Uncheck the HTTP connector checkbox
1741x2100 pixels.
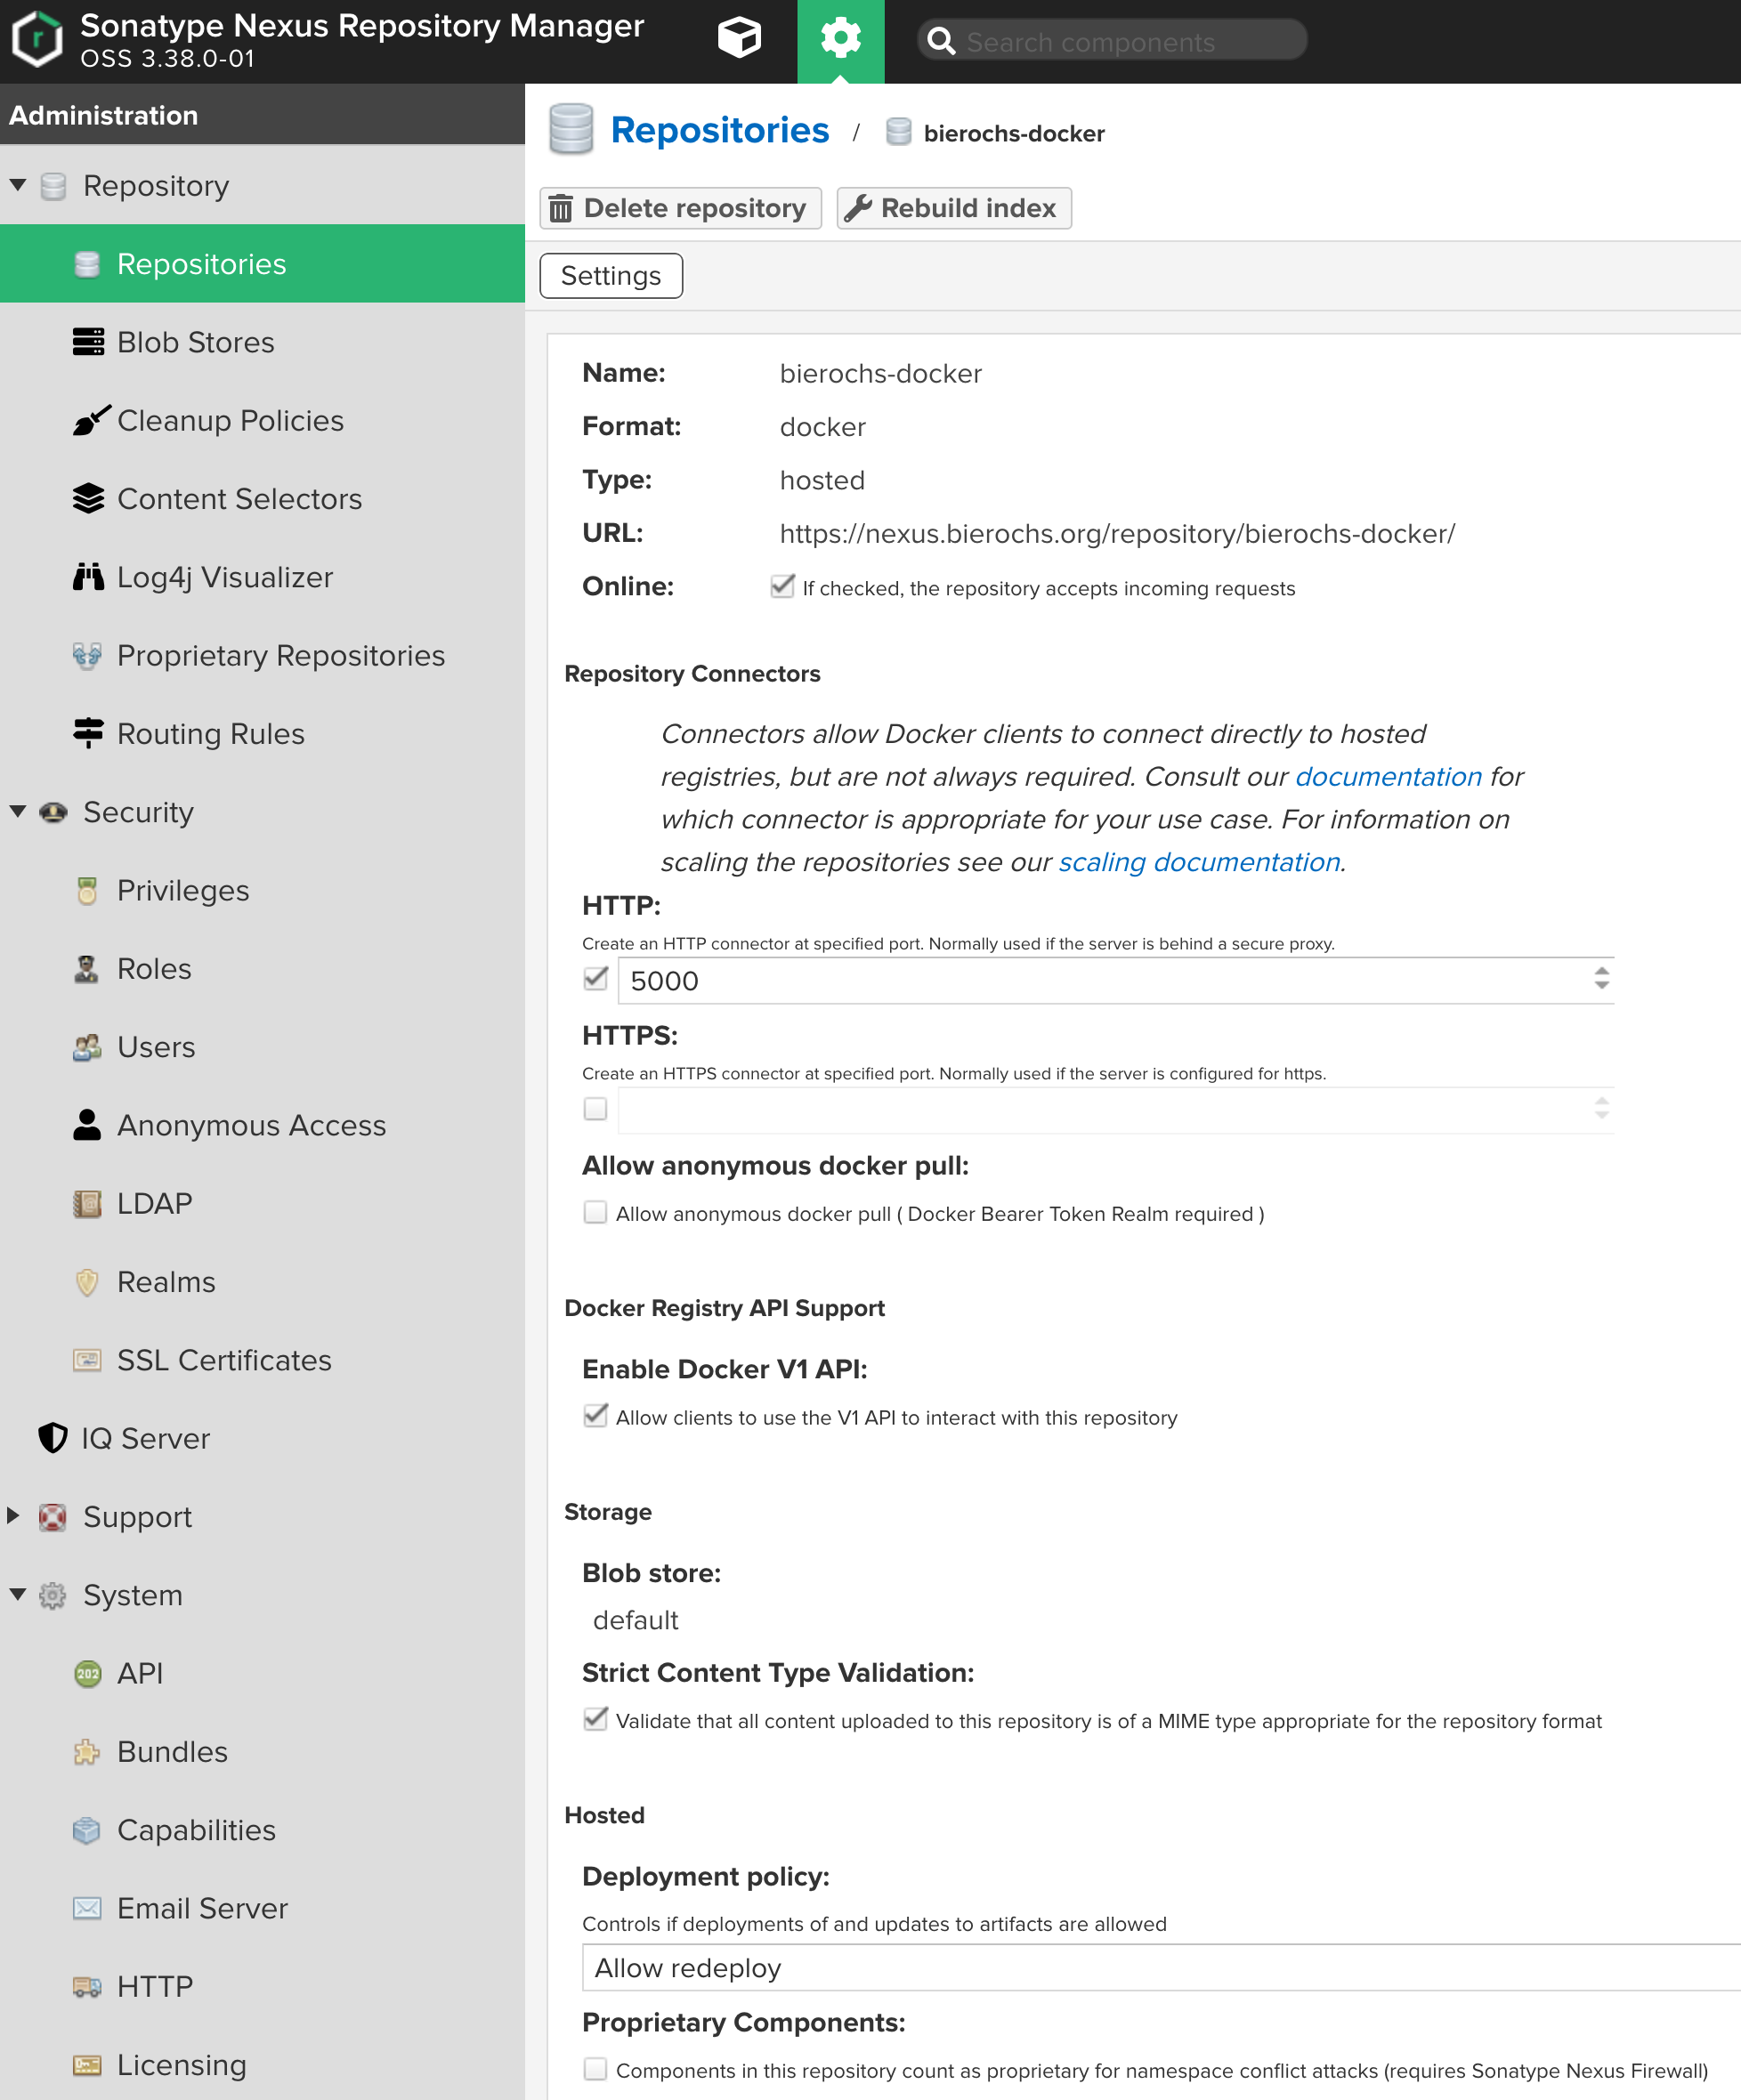click(595, 978)
